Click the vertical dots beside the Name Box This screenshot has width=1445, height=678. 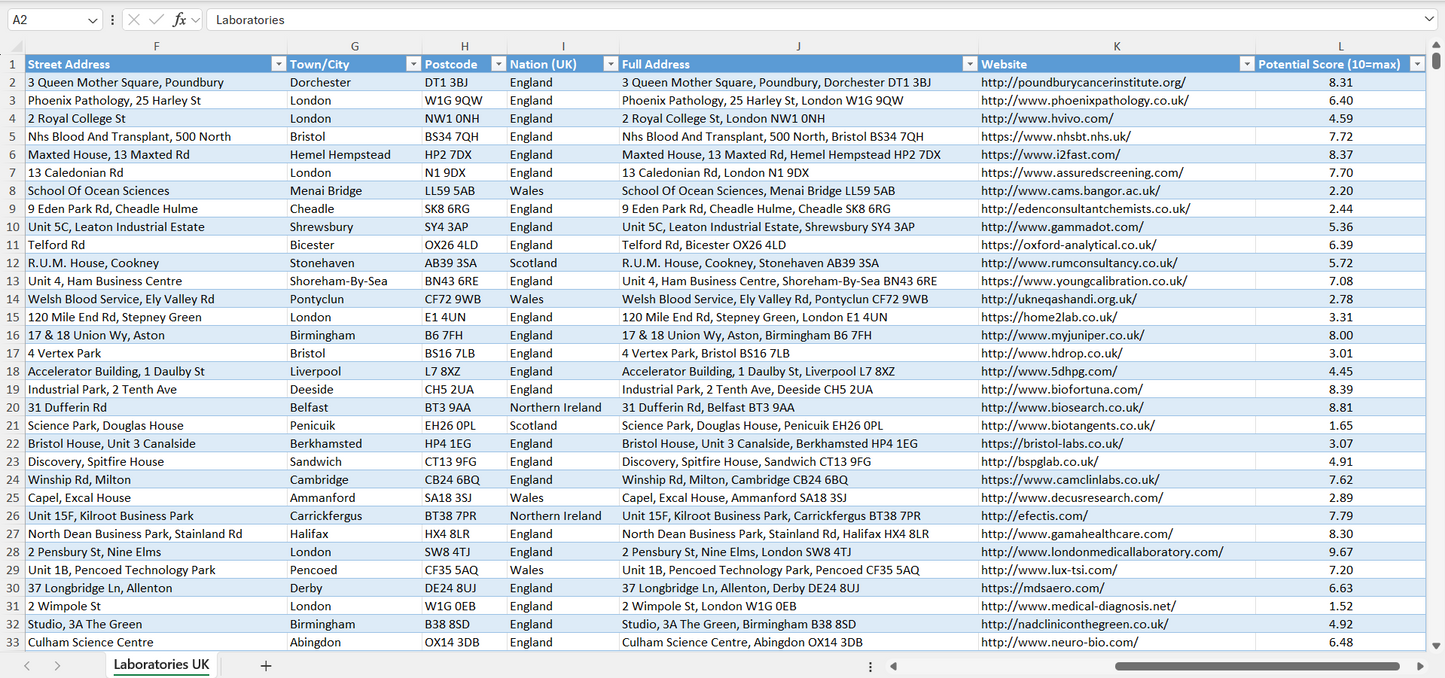(111, 19)
